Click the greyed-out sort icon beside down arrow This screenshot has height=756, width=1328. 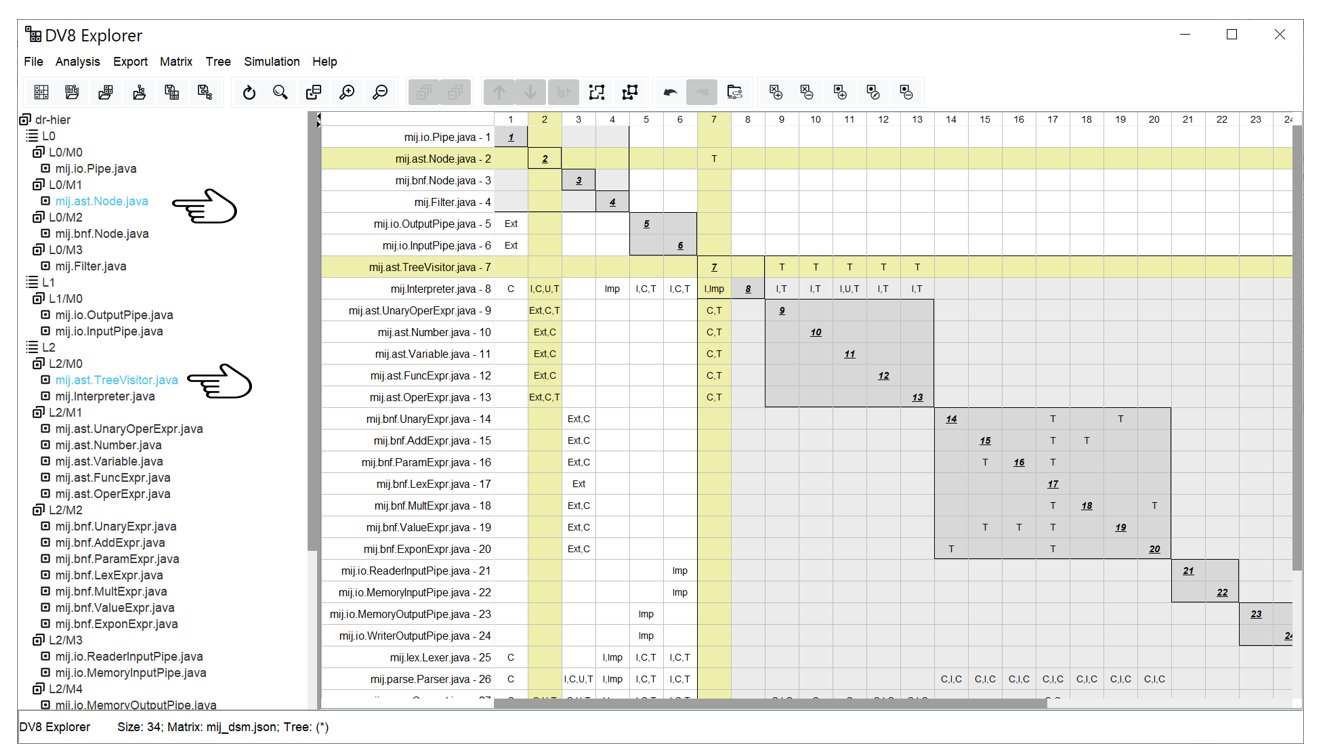(x=563, y=92)
